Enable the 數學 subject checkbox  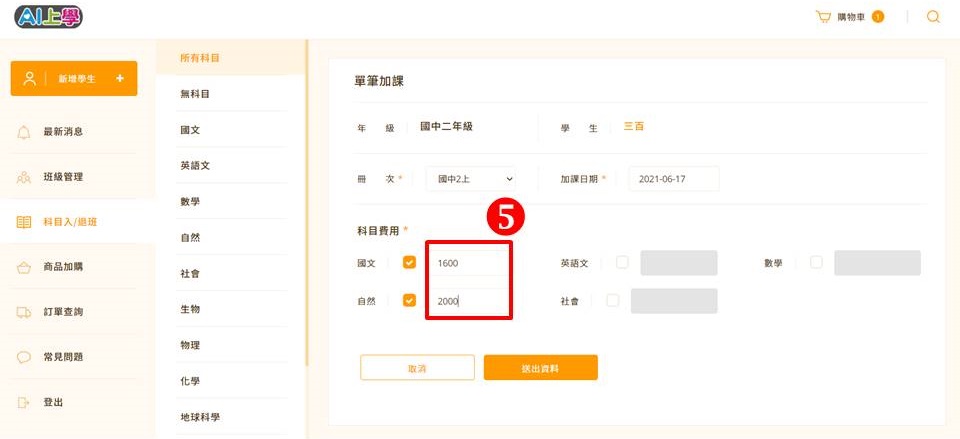(816, 262)
